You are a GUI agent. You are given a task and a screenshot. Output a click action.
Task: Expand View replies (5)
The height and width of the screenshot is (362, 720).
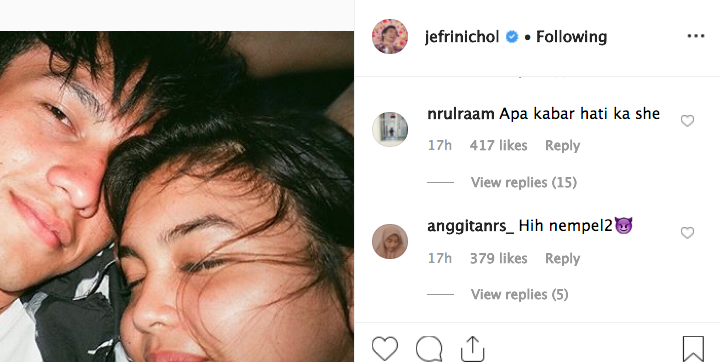pyautogui.click(x=519, y=294)
